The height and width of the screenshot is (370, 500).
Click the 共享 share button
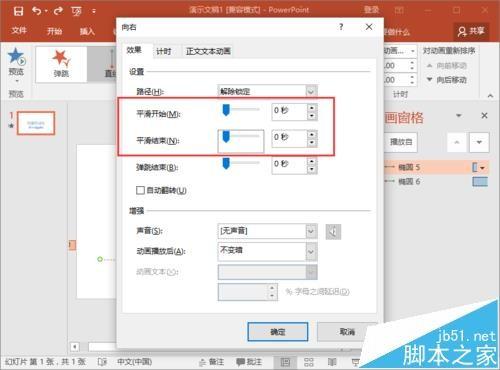pos(471,32)
